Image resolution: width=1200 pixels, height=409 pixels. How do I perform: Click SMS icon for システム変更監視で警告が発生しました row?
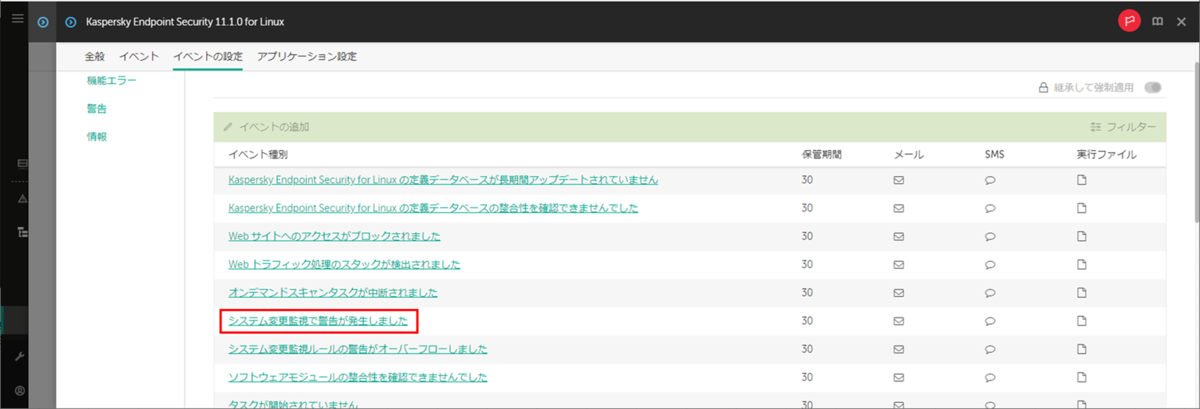pyautogui.click(x=990, y=321)
